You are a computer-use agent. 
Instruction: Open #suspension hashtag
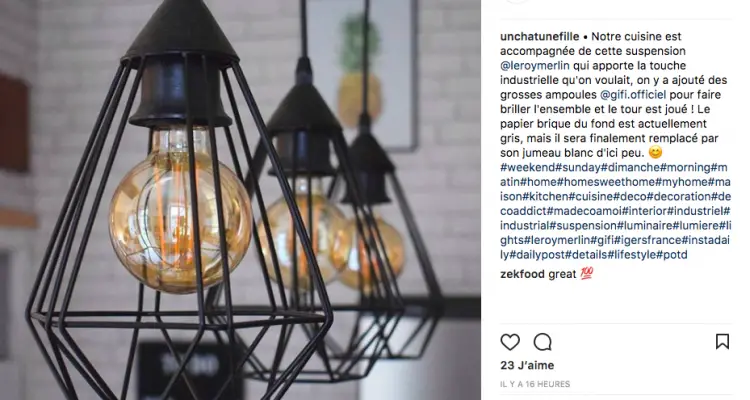coord(583,226)
